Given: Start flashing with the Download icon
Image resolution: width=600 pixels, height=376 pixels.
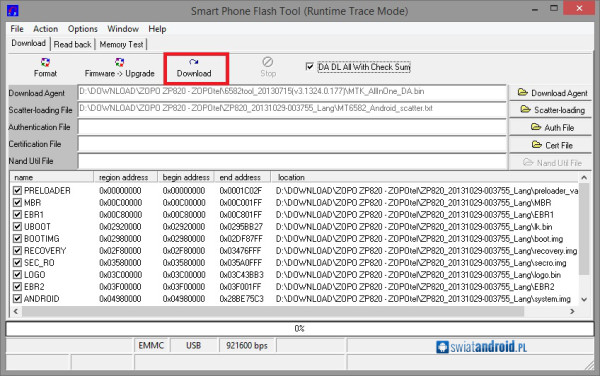Looking at the screenshot, I should coord(194,62).
